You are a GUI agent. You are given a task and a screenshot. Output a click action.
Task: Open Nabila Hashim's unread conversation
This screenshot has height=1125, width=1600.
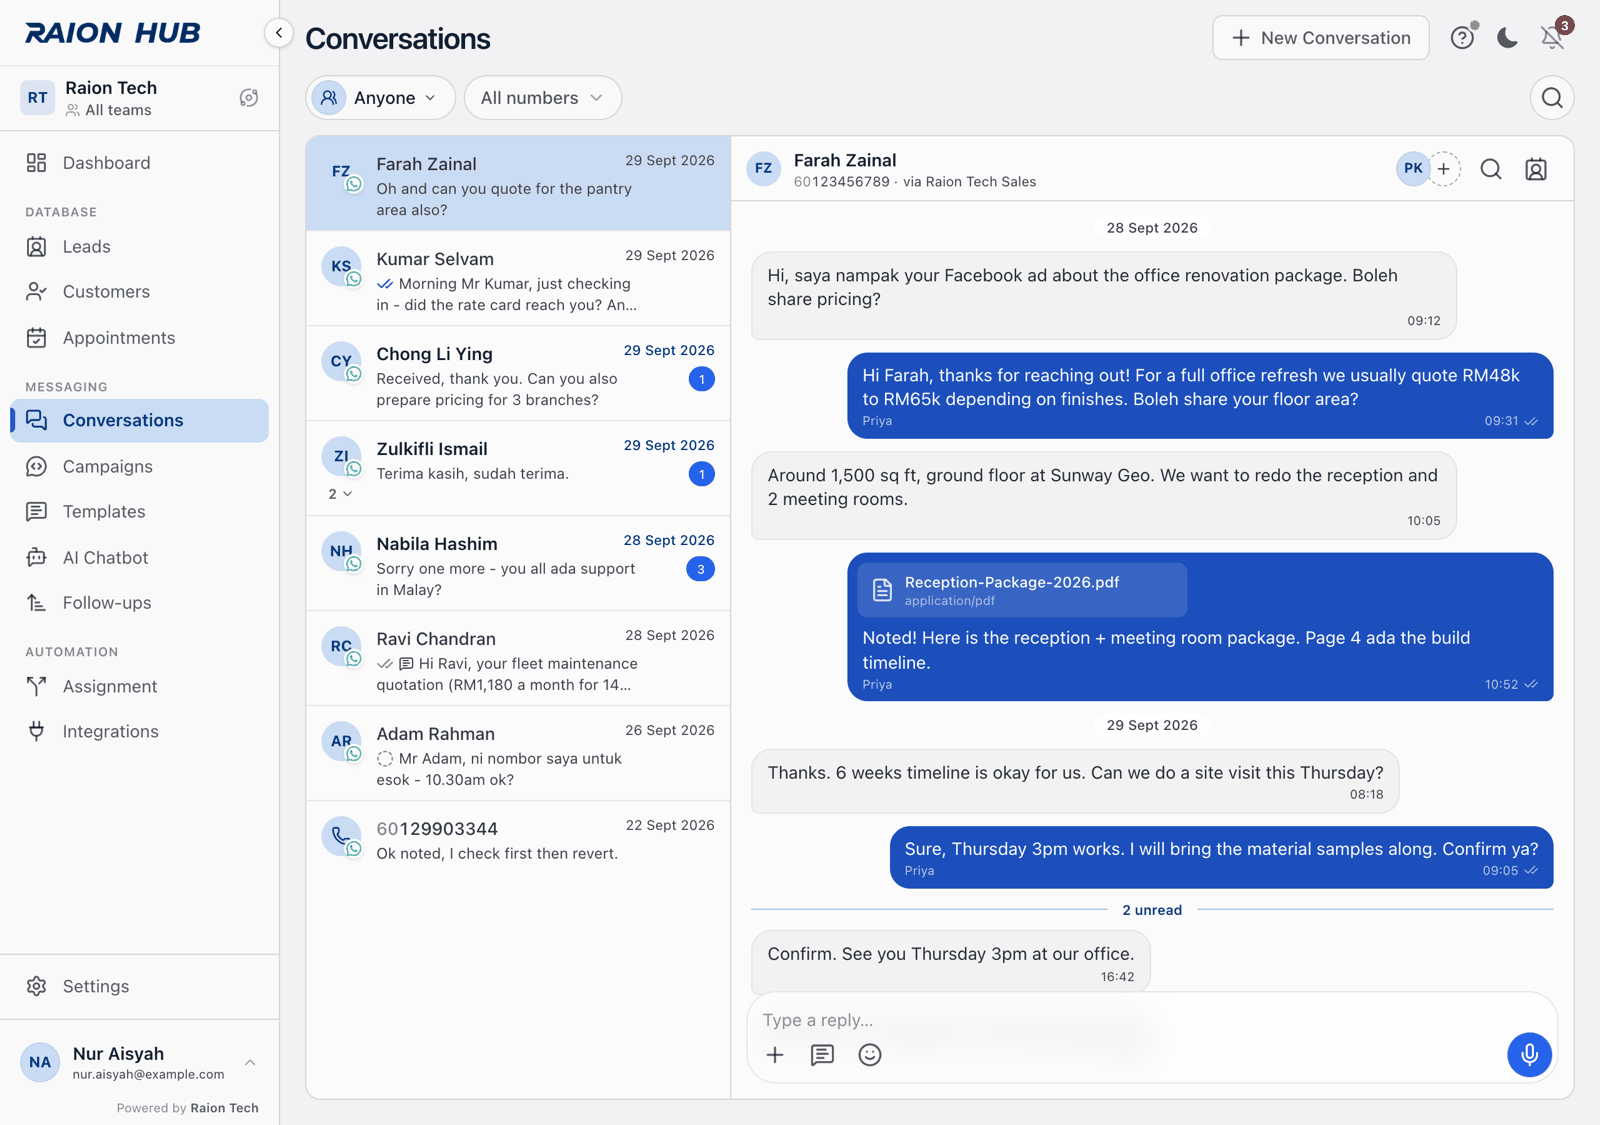[x=518, y=564]
